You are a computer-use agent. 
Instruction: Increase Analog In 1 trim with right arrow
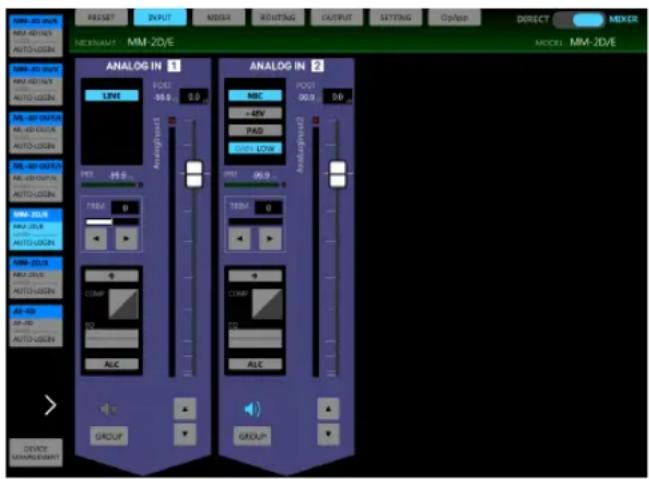pyautogui.click(x=126, y=238)
